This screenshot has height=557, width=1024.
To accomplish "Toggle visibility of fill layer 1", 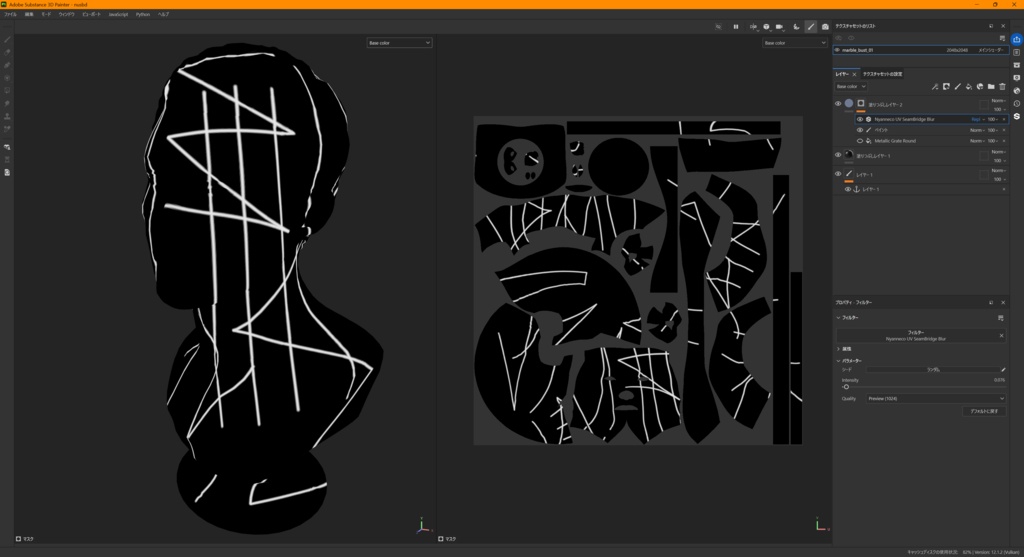I will point(838,155).
